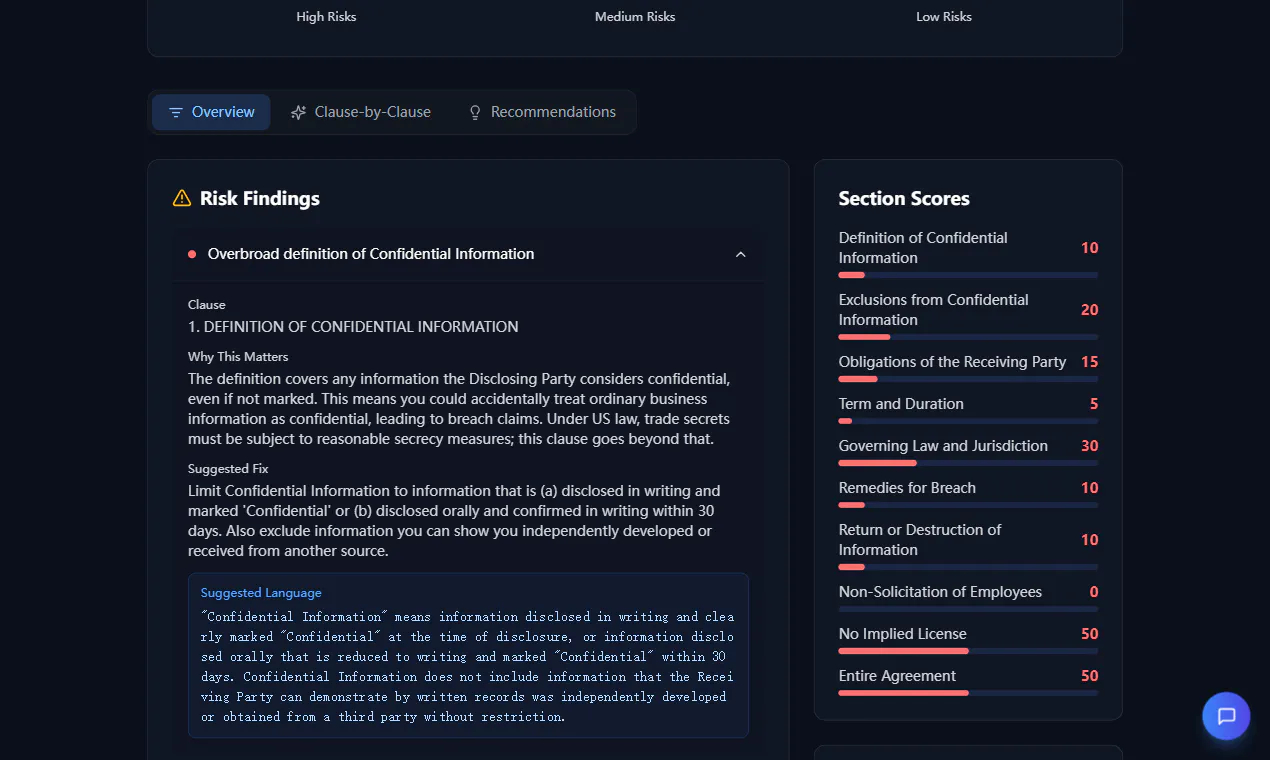
Task: Open the chat bubble widget
Action: (1226, 716)
